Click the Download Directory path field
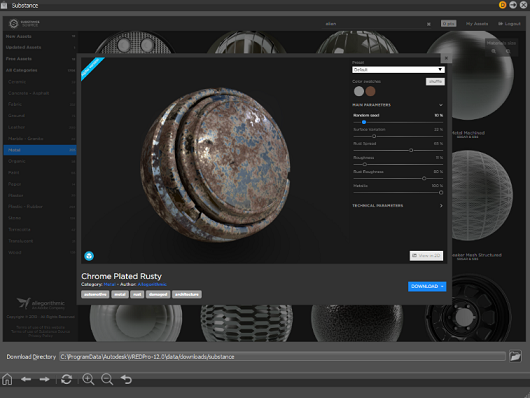The image size is (532, 398). click(x=282, y=357)
